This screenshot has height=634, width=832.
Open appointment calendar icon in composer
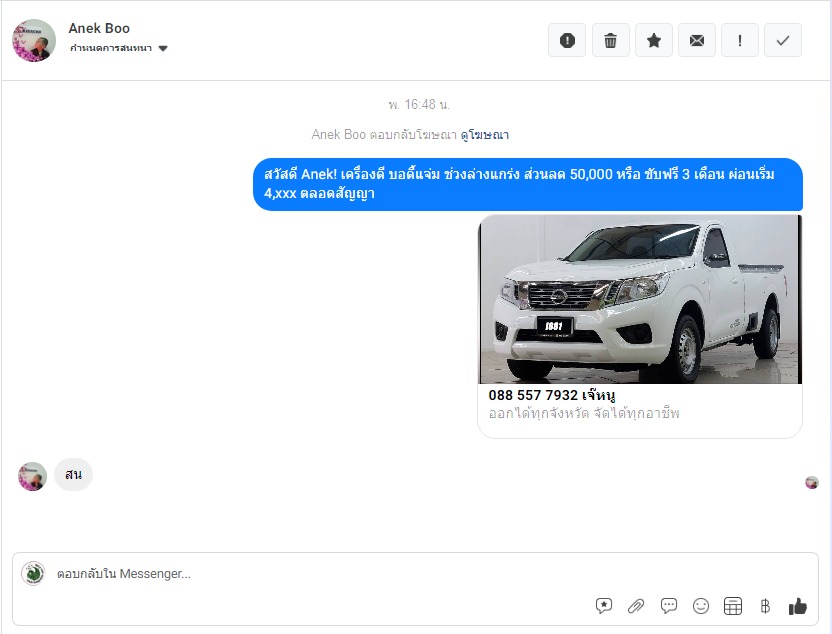point(733,605)
